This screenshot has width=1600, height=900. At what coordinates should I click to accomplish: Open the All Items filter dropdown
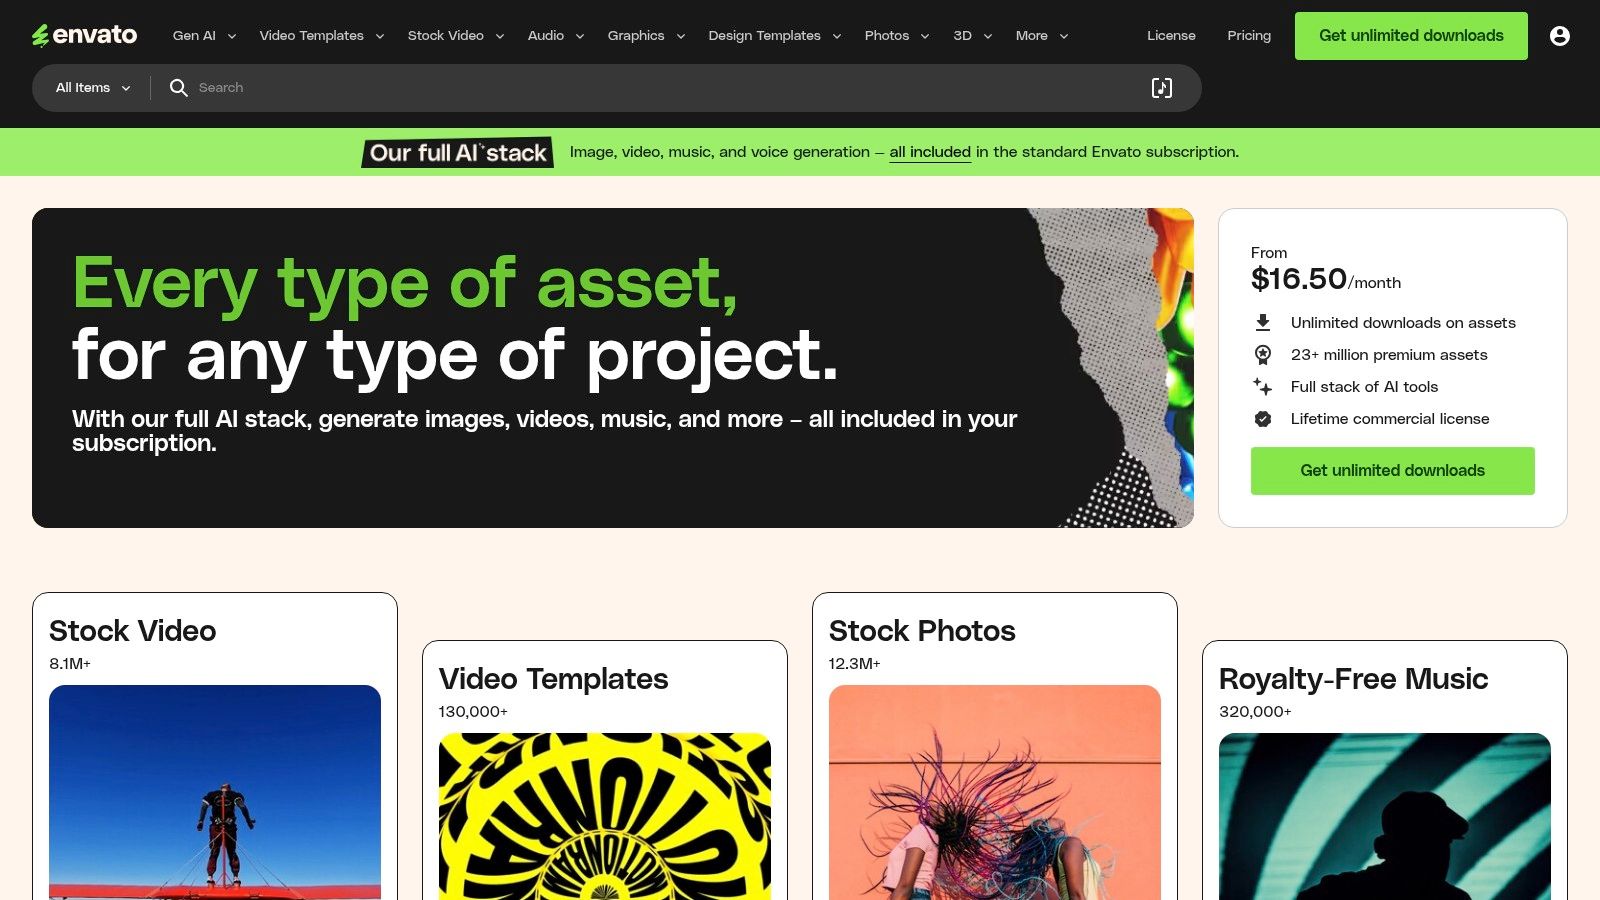tap(93, 88)
